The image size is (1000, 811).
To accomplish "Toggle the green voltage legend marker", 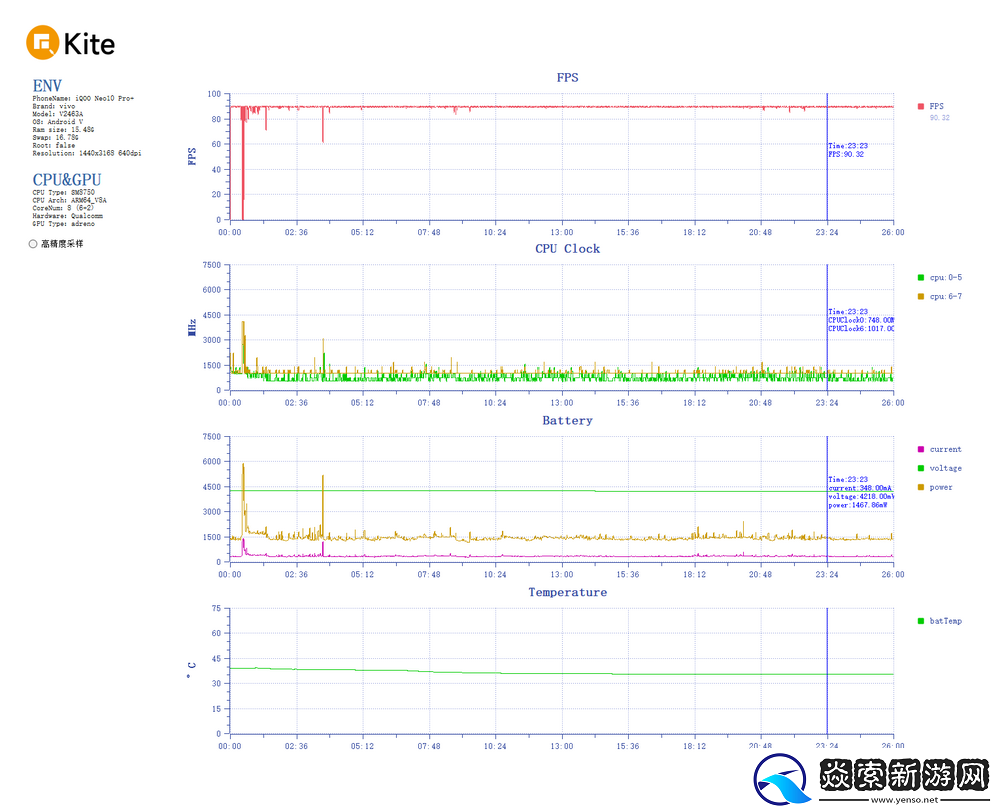I will point(920,468).
